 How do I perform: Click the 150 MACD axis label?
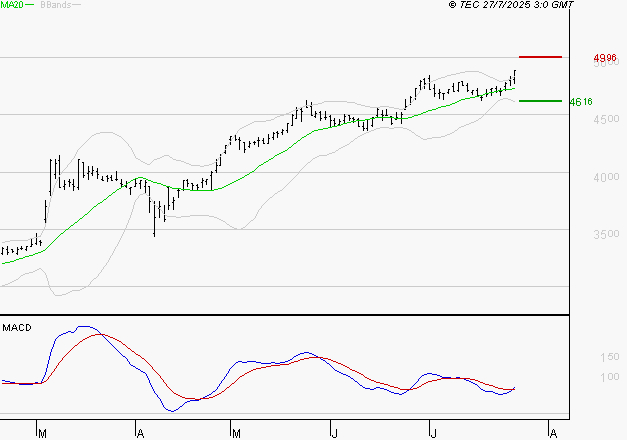(609, 357)
